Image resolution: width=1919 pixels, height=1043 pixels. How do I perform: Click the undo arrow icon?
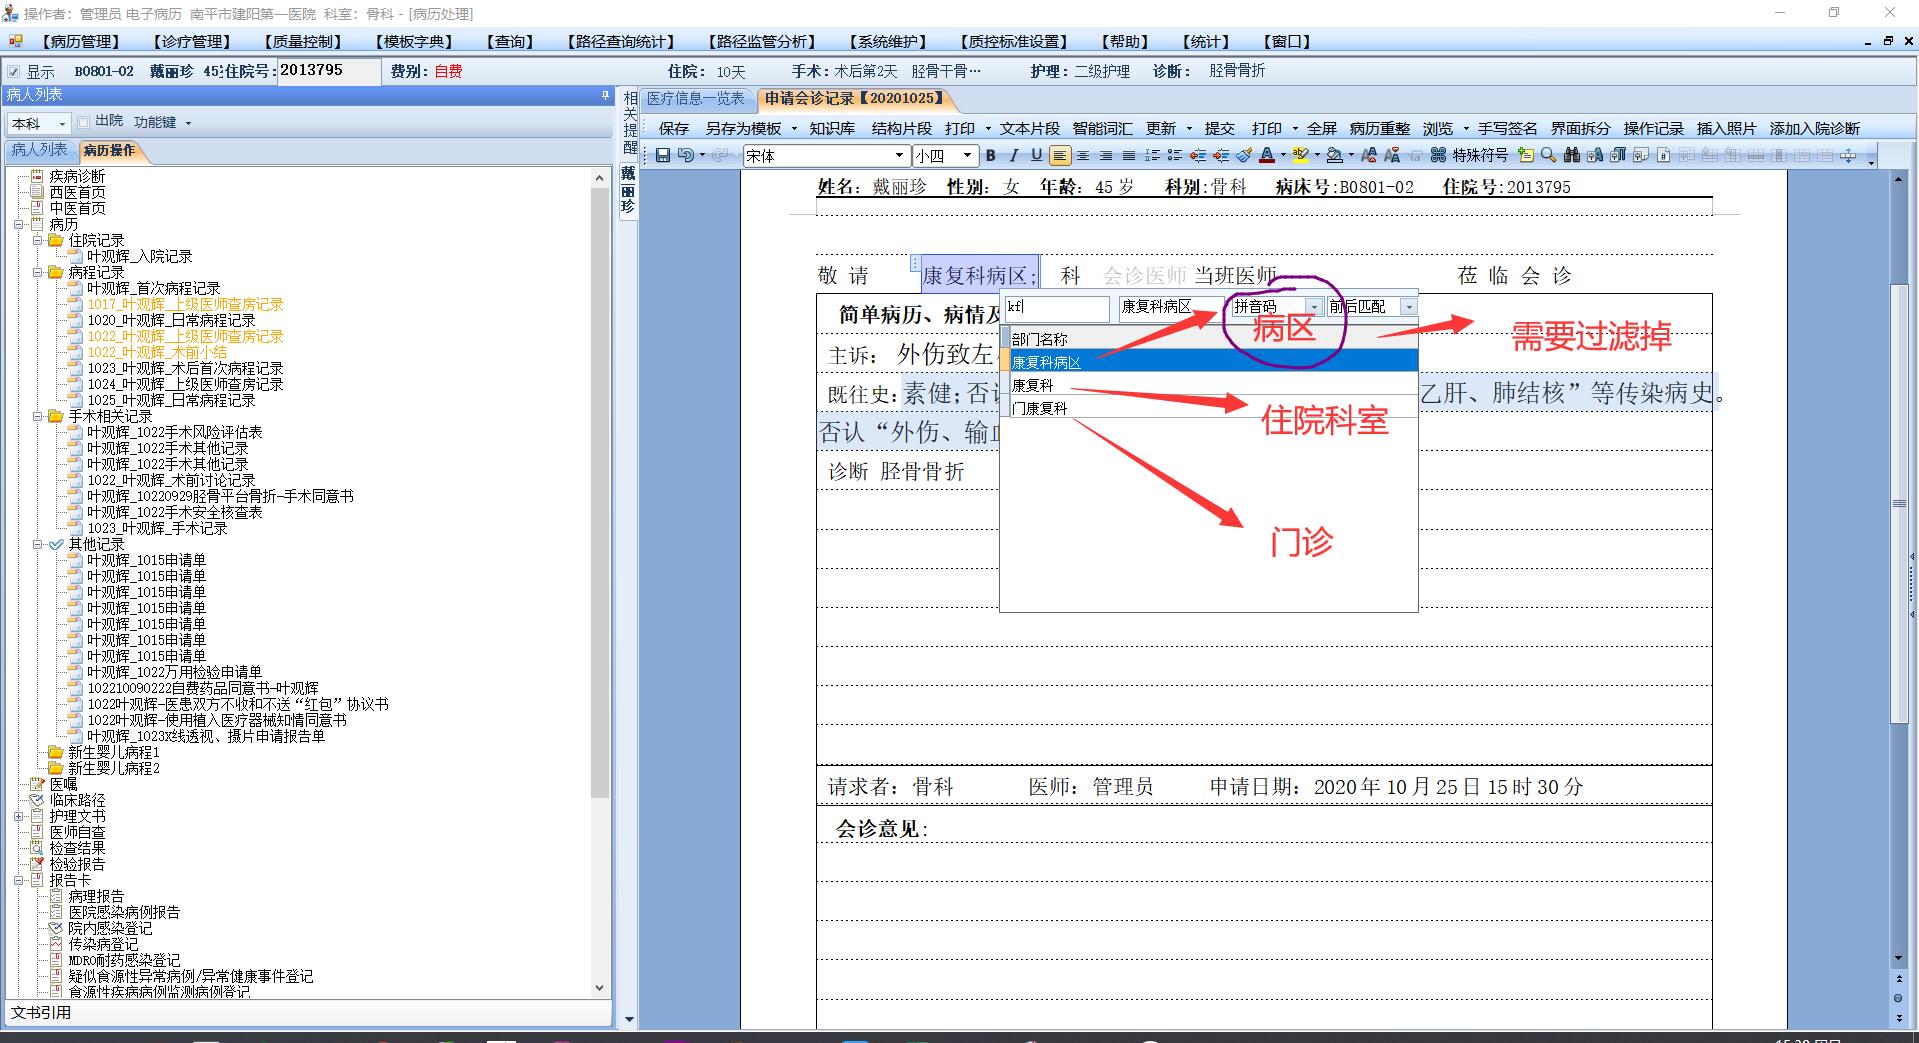click(685, 155)
